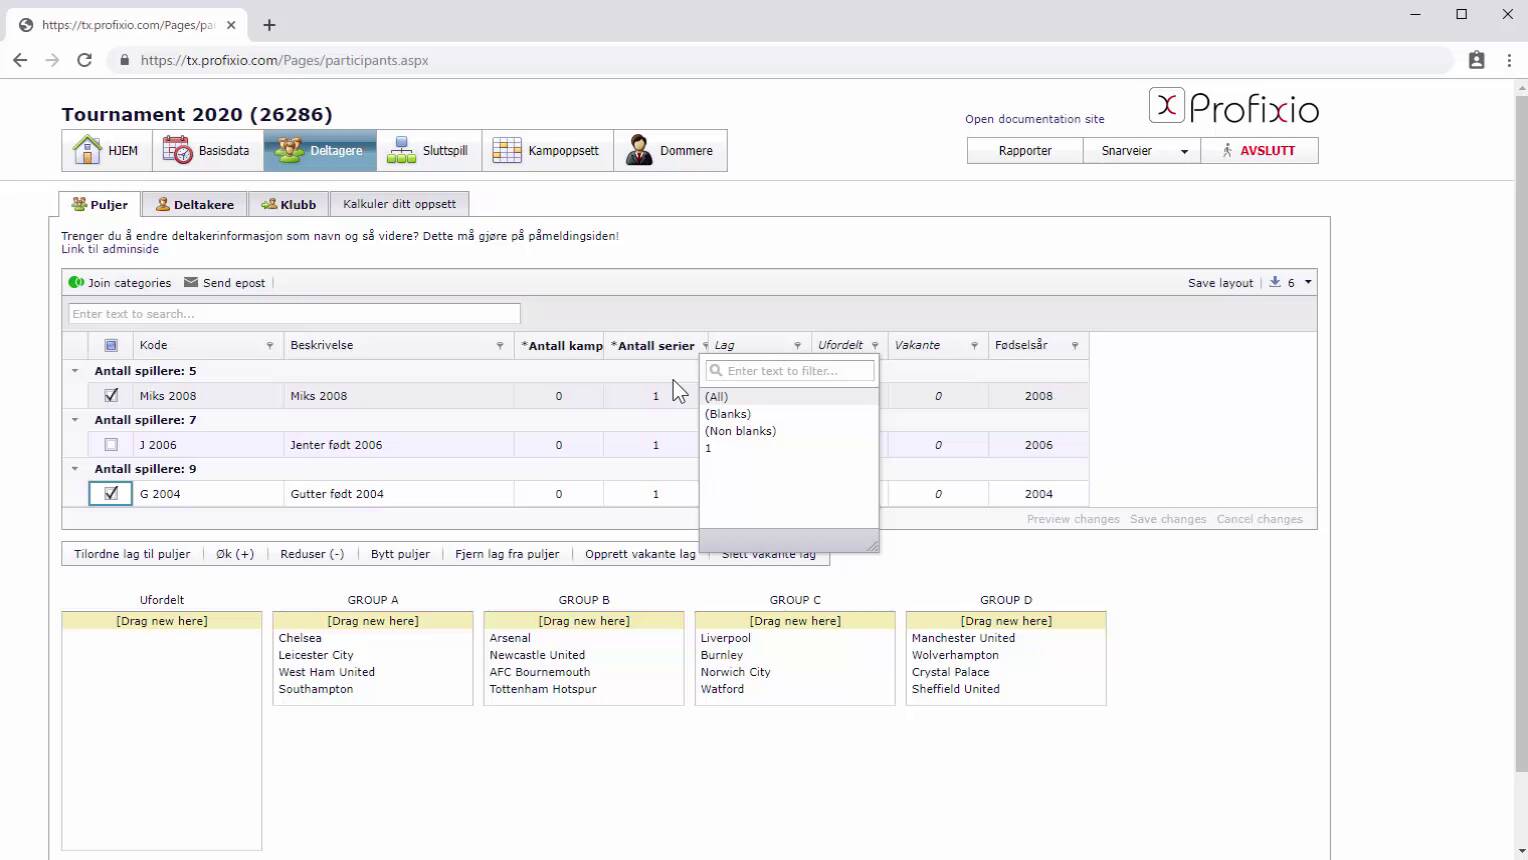1528x860 pixels.
Task: Open the export options dropdown arrow
Action: [1308, 282]
